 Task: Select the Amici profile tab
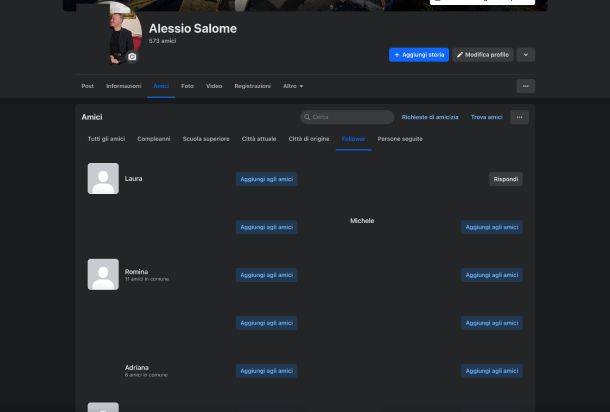(x=161, y=86)
